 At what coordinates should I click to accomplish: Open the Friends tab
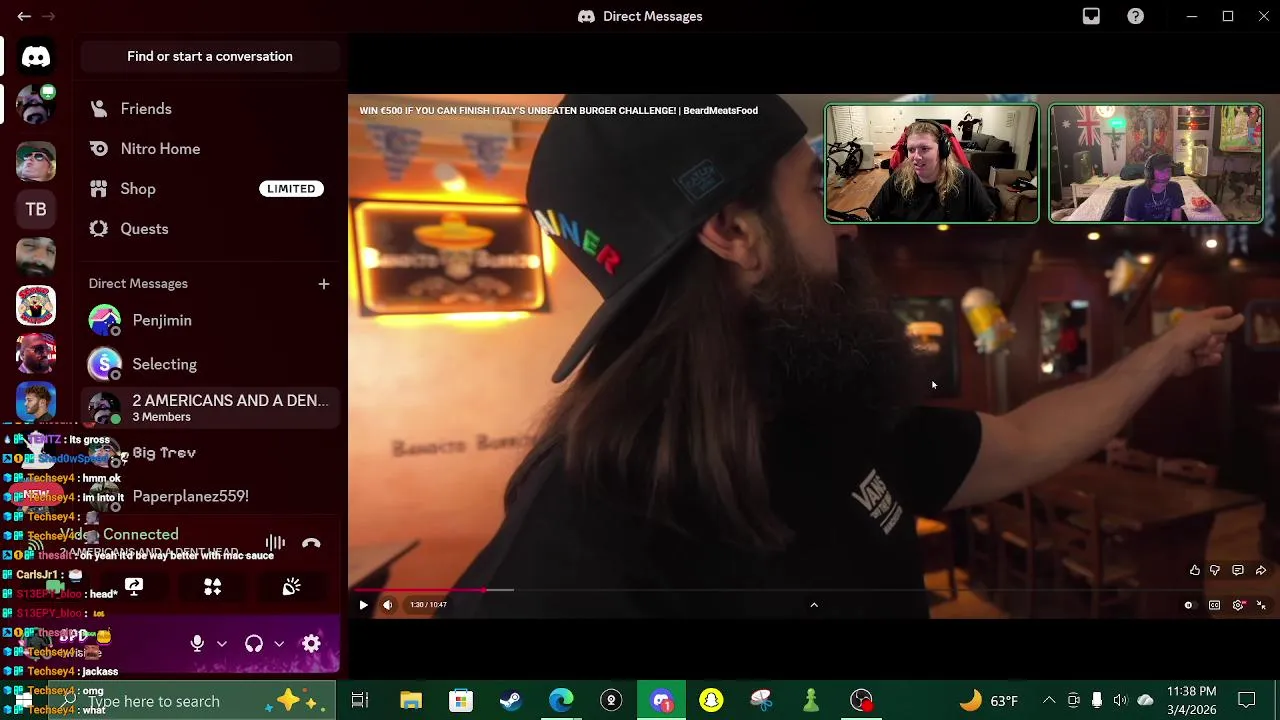[x=210, y=109]
